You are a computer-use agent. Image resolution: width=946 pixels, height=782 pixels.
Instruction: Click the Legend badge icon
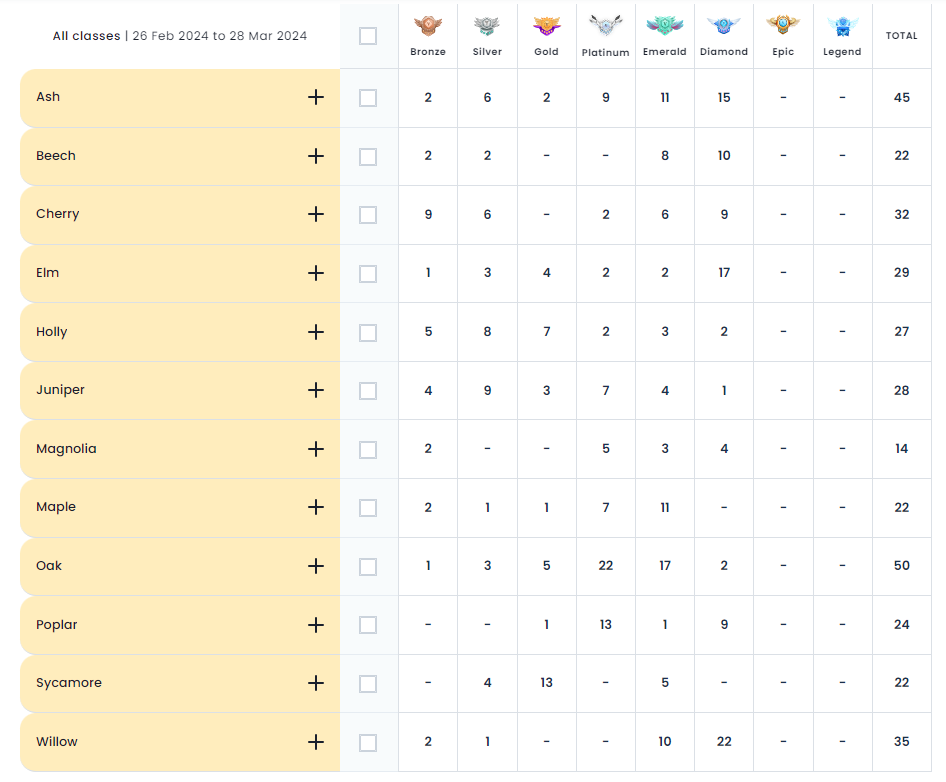842,26
